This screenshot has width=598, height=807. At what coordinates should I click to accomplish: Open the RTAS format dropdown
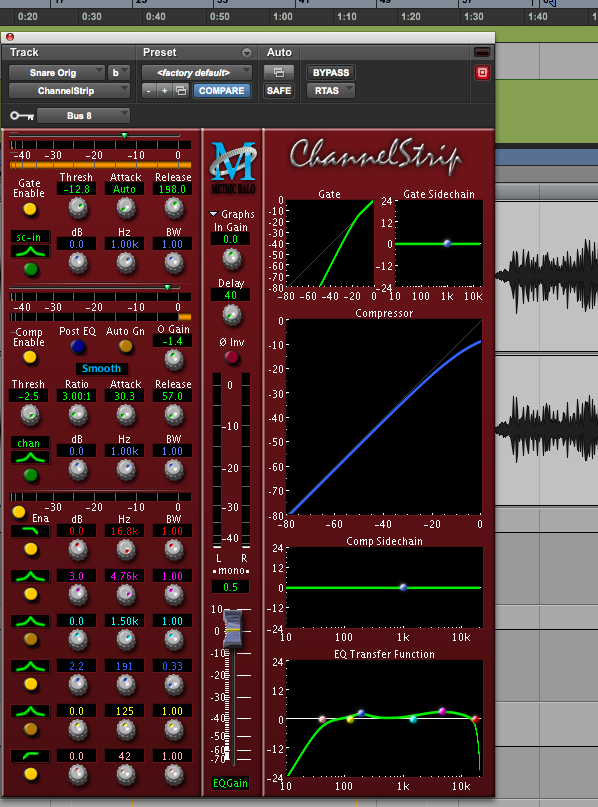click(x=331, y=91)
